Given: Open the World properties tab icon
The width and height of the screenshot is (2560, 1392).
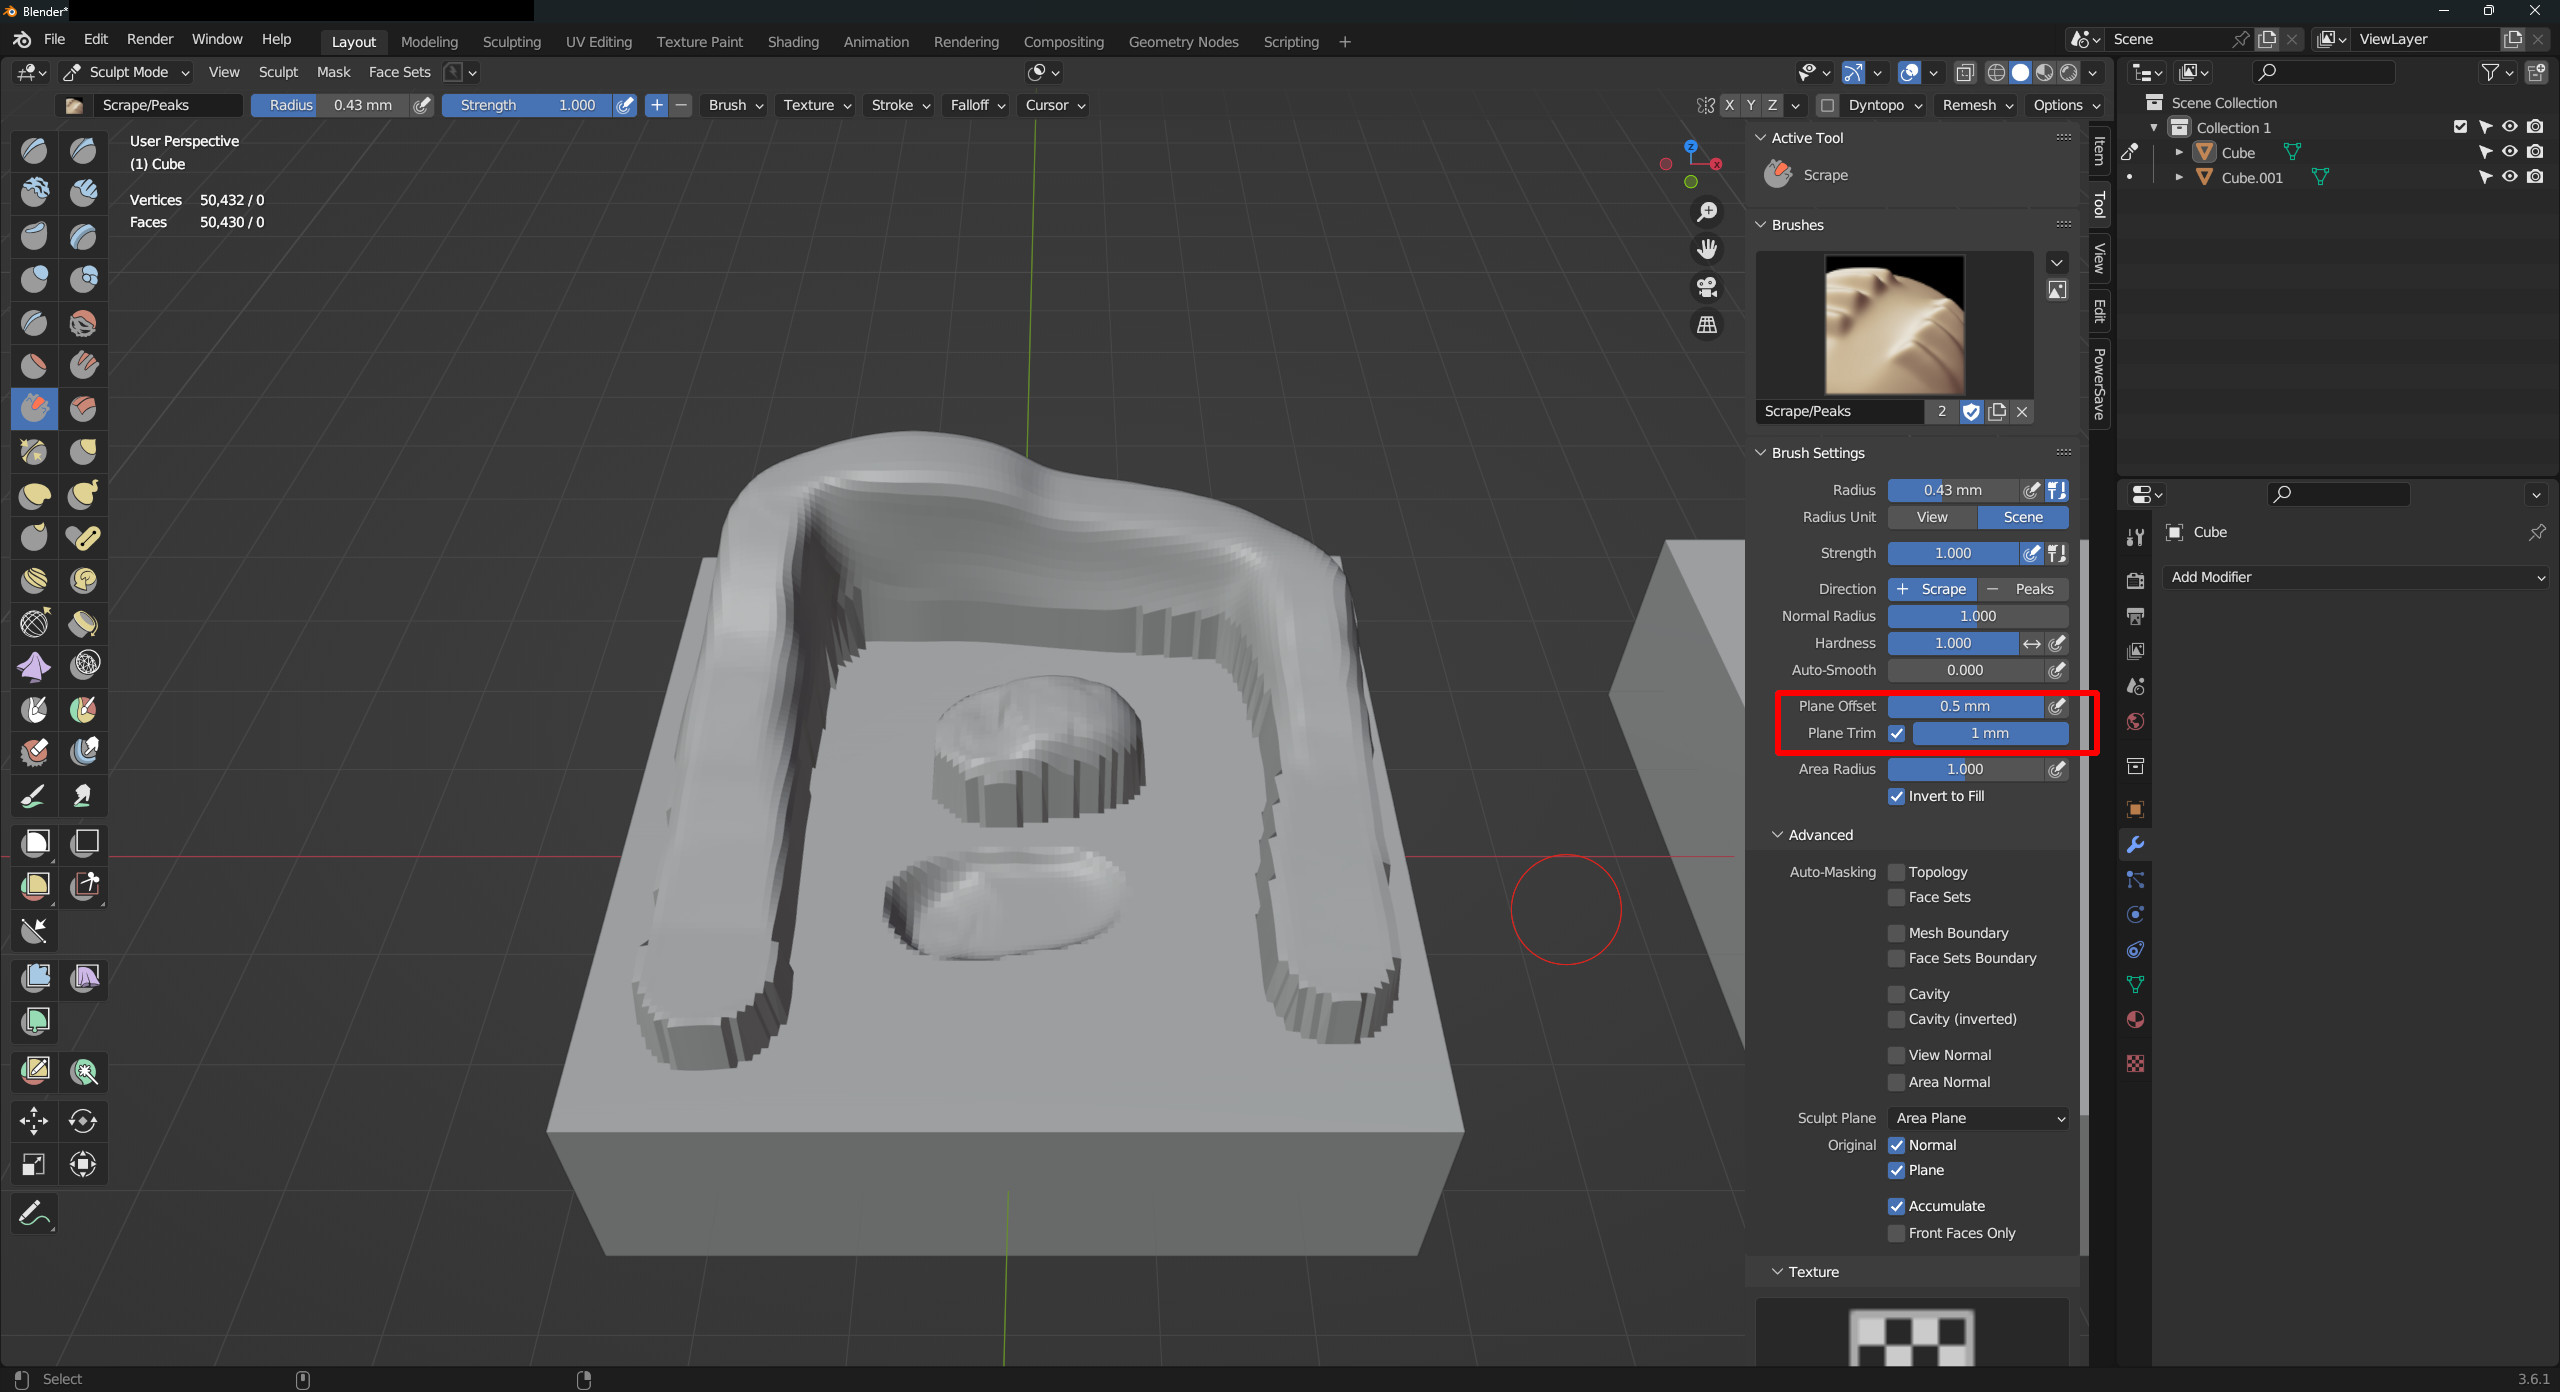Looking at the screenshot, I should (2135, 722).
